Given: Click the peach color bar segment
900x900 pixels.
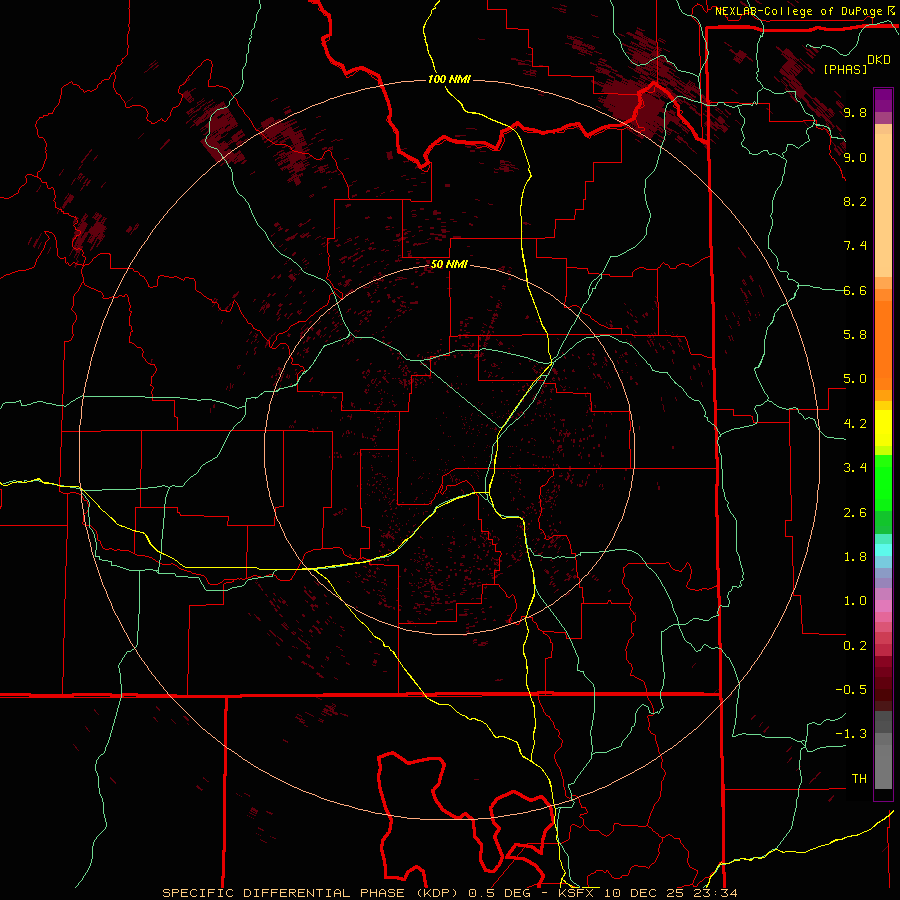Looking at the screenshot, I should pos(883,205).
